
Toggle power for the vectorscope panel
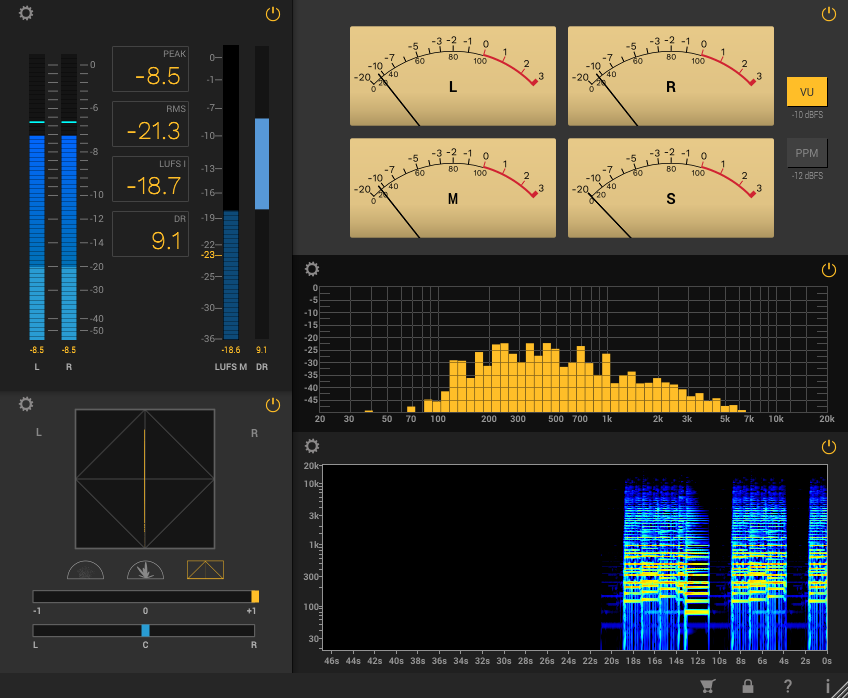tap(273, 405)
